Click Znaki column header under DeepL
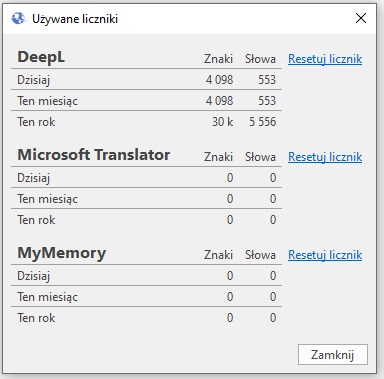Viewport: 384px width, 379px height. tap(218, 59)
